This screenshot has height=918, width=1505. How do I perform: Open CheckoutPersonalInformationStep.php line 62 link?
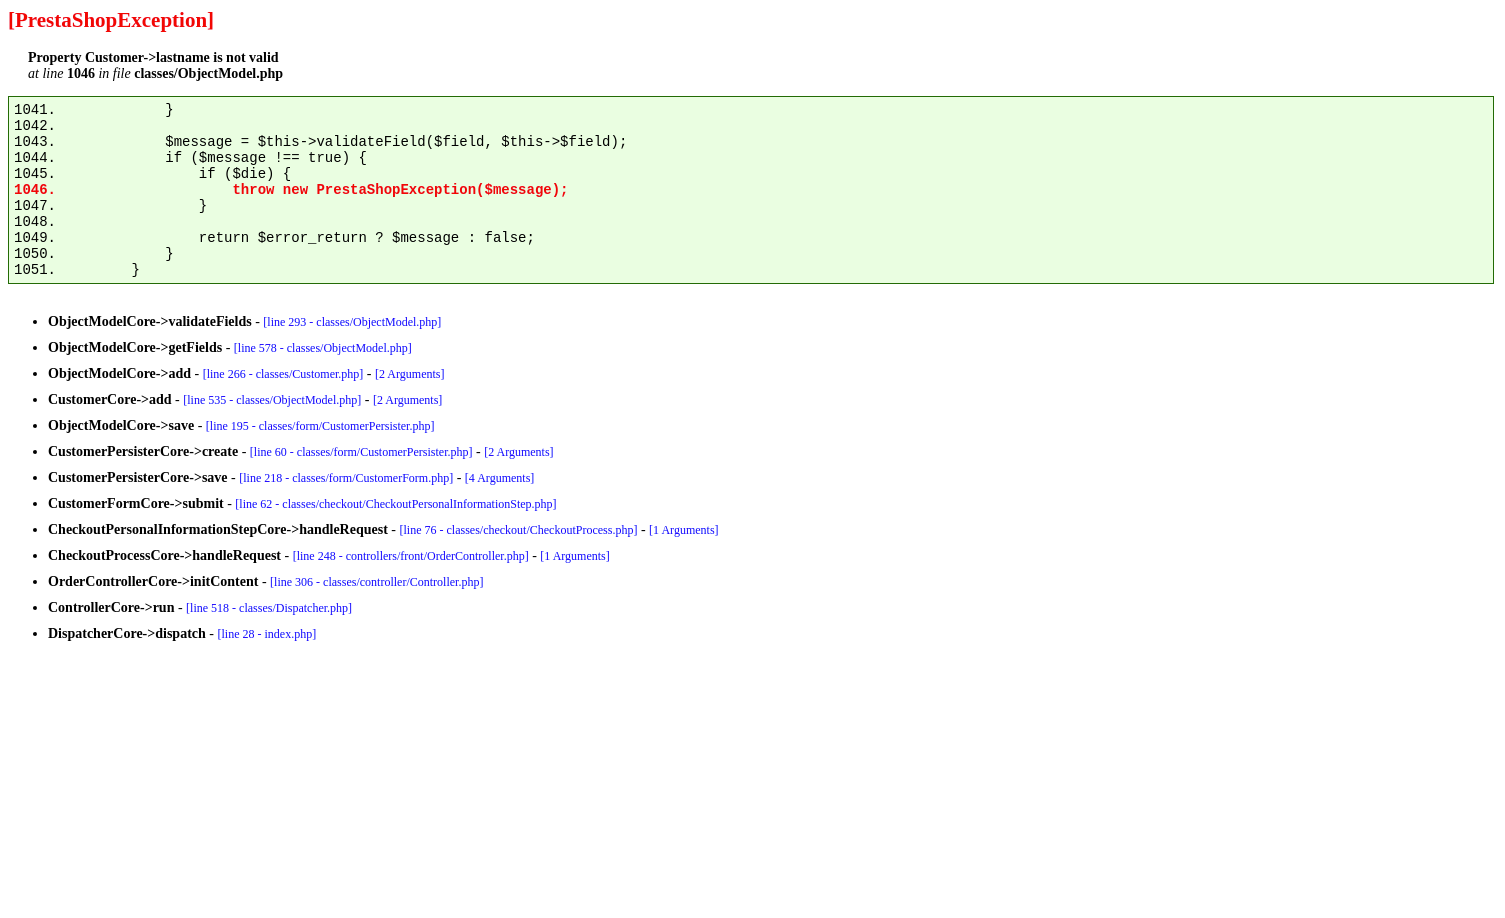[395, 503]
